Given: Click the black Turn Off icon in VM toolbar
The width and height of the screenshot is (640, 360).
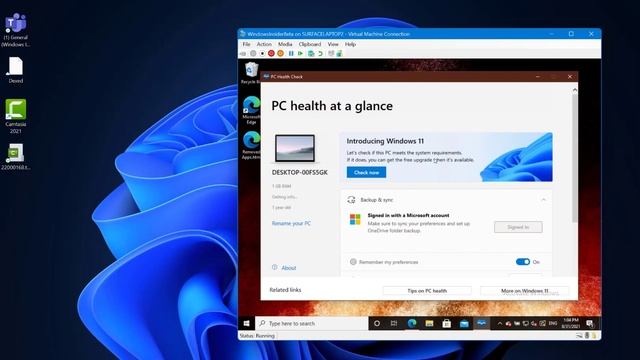Looking at the screenshot, I should coord(262,53).
